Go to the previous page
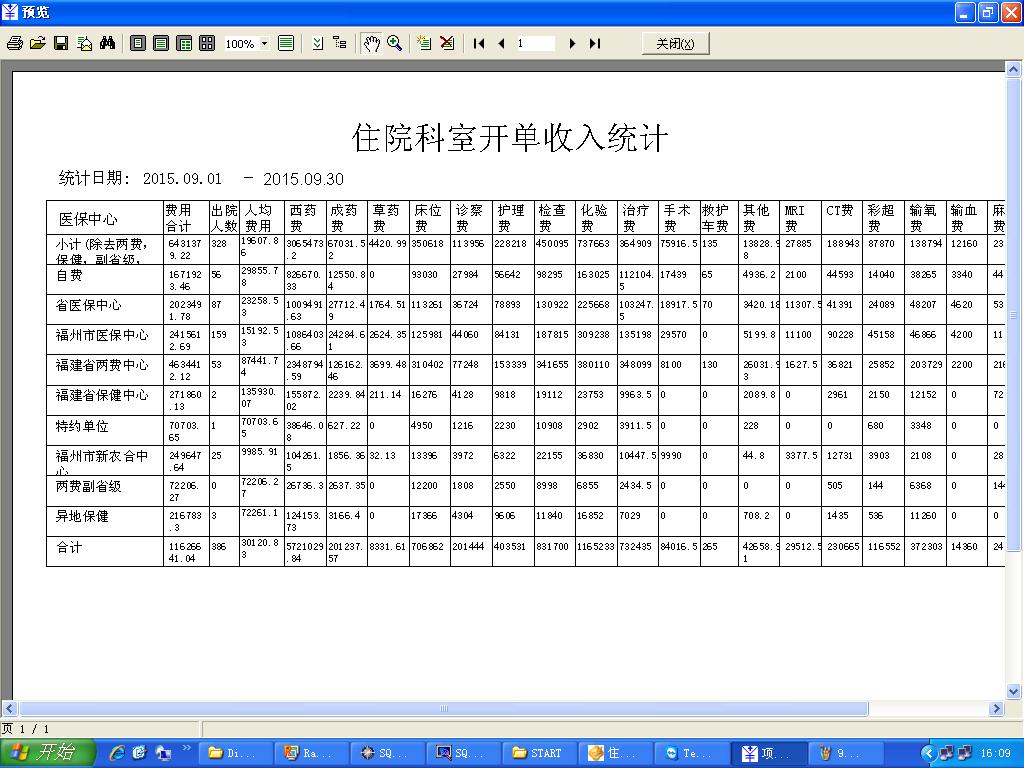This screenshot has height=768, width=1024. 502,44
